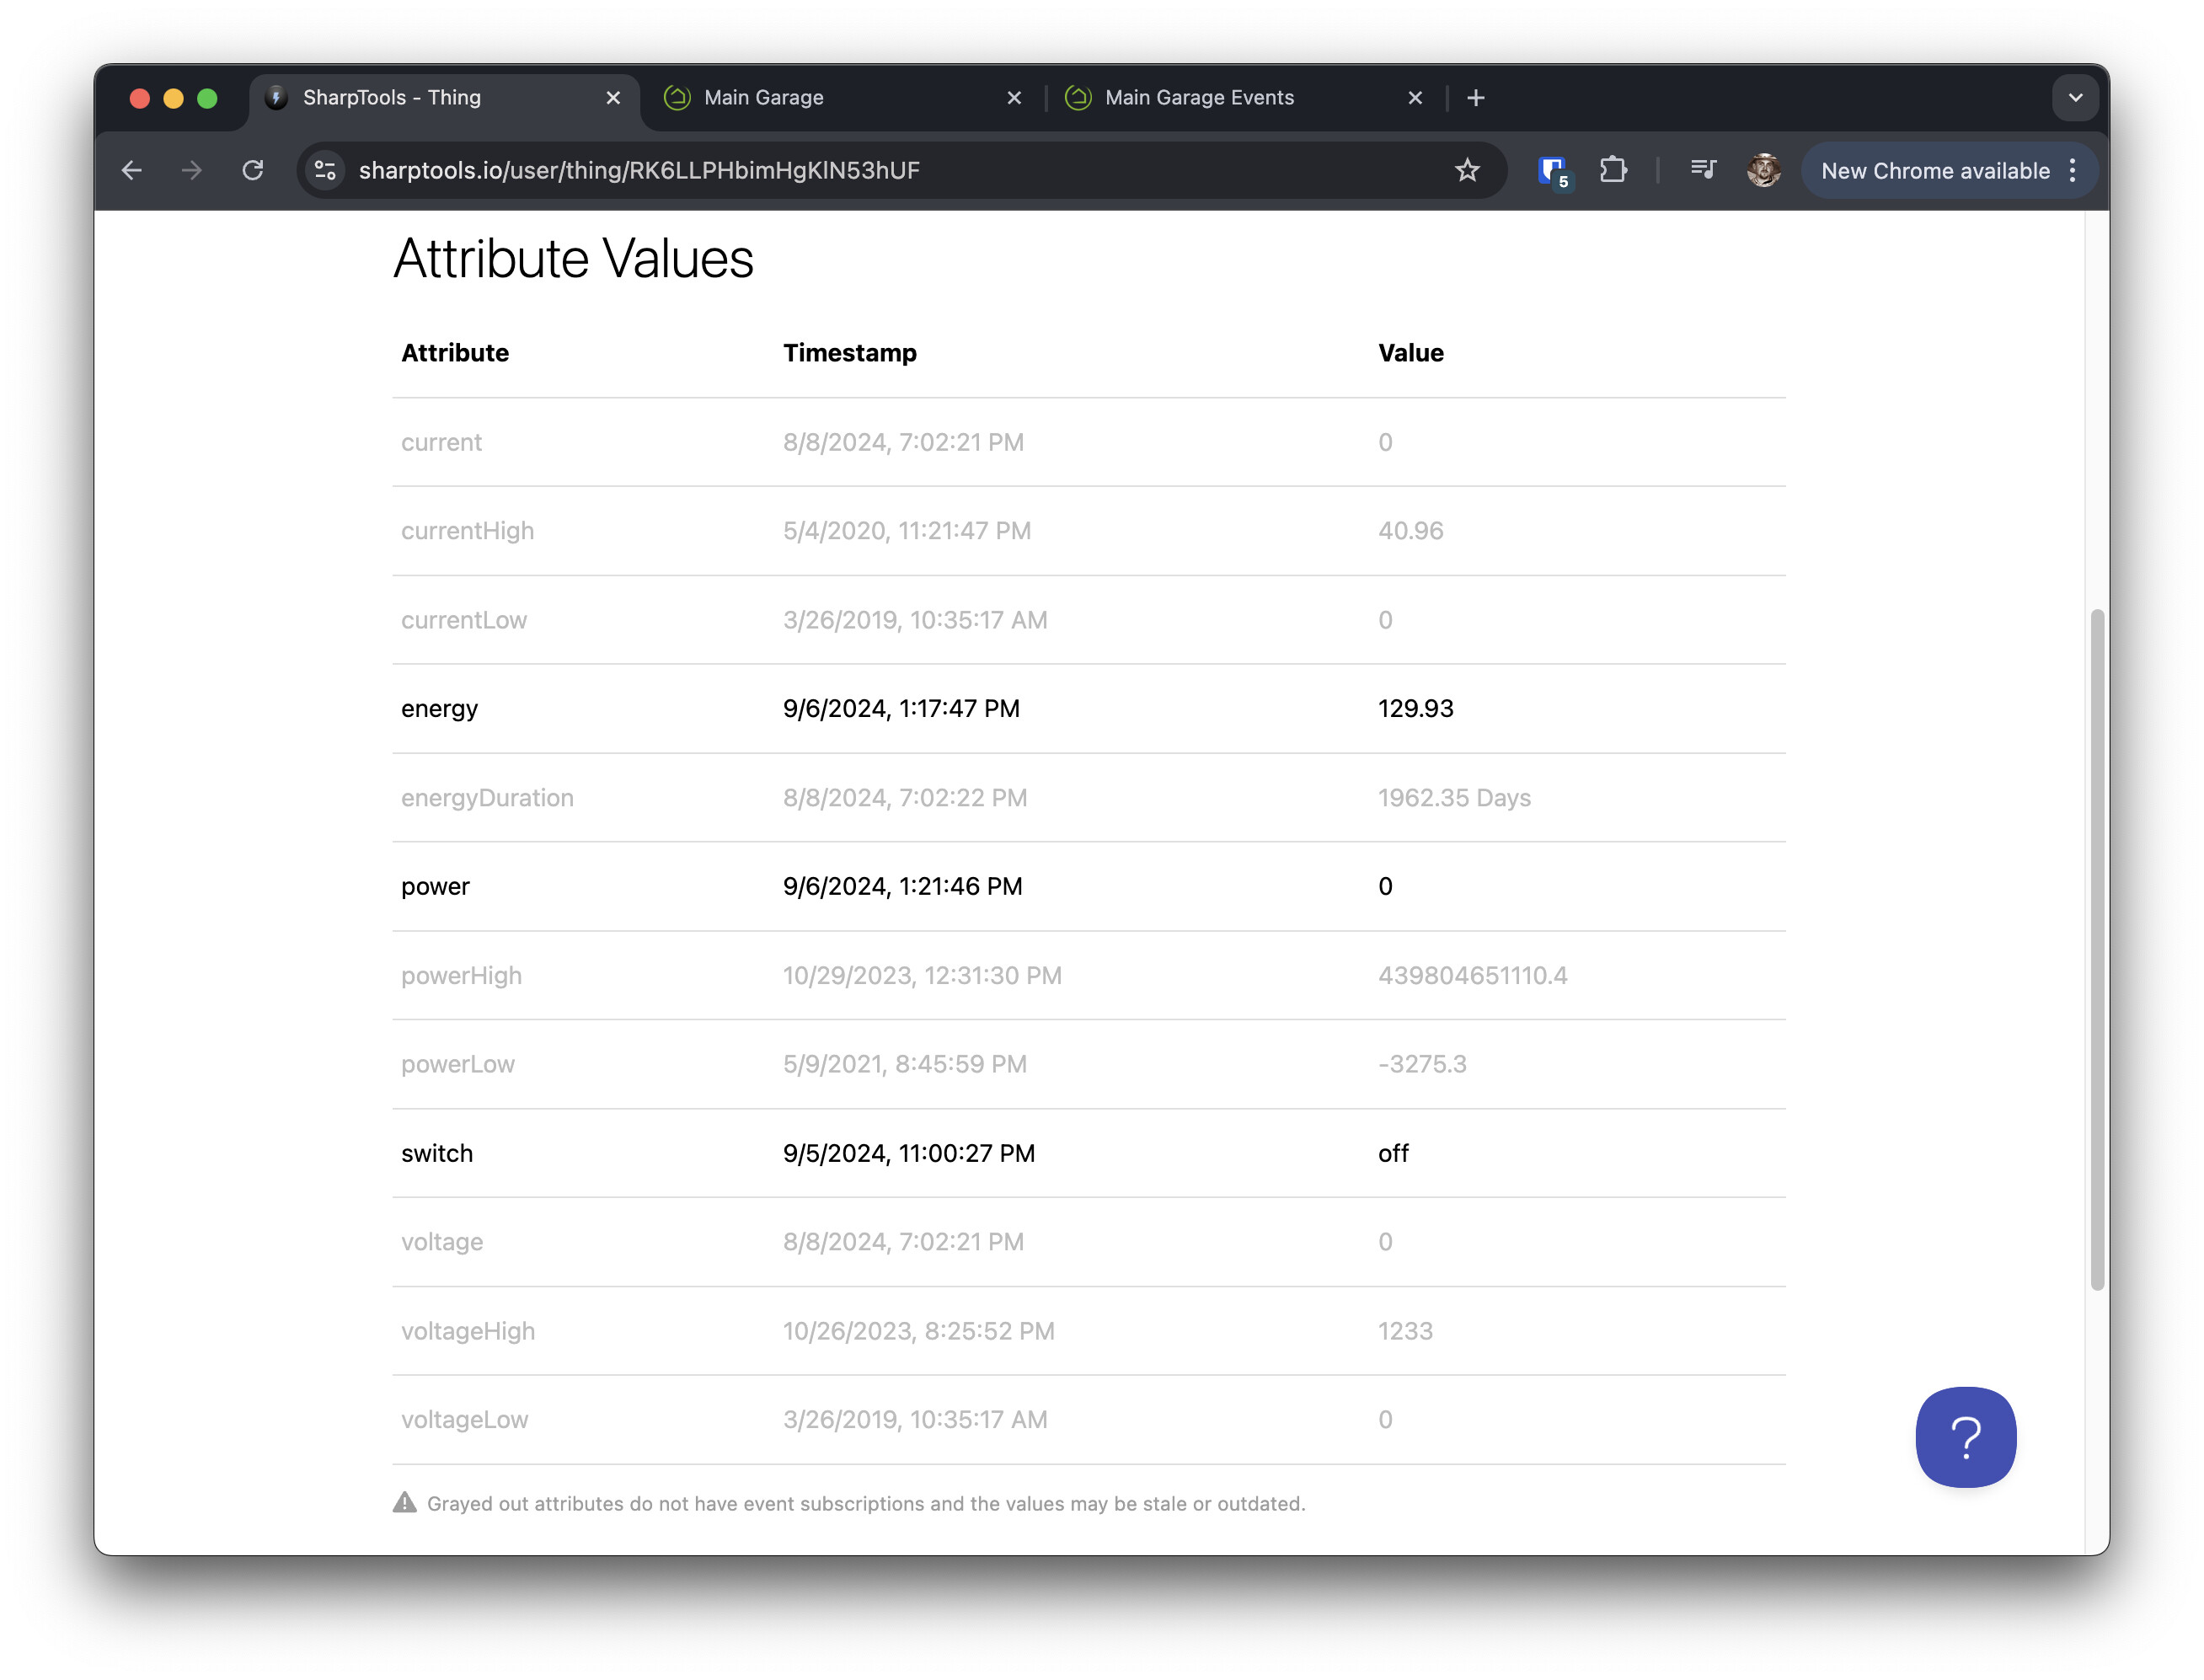Click the Timestamp column header

(849, 353)
